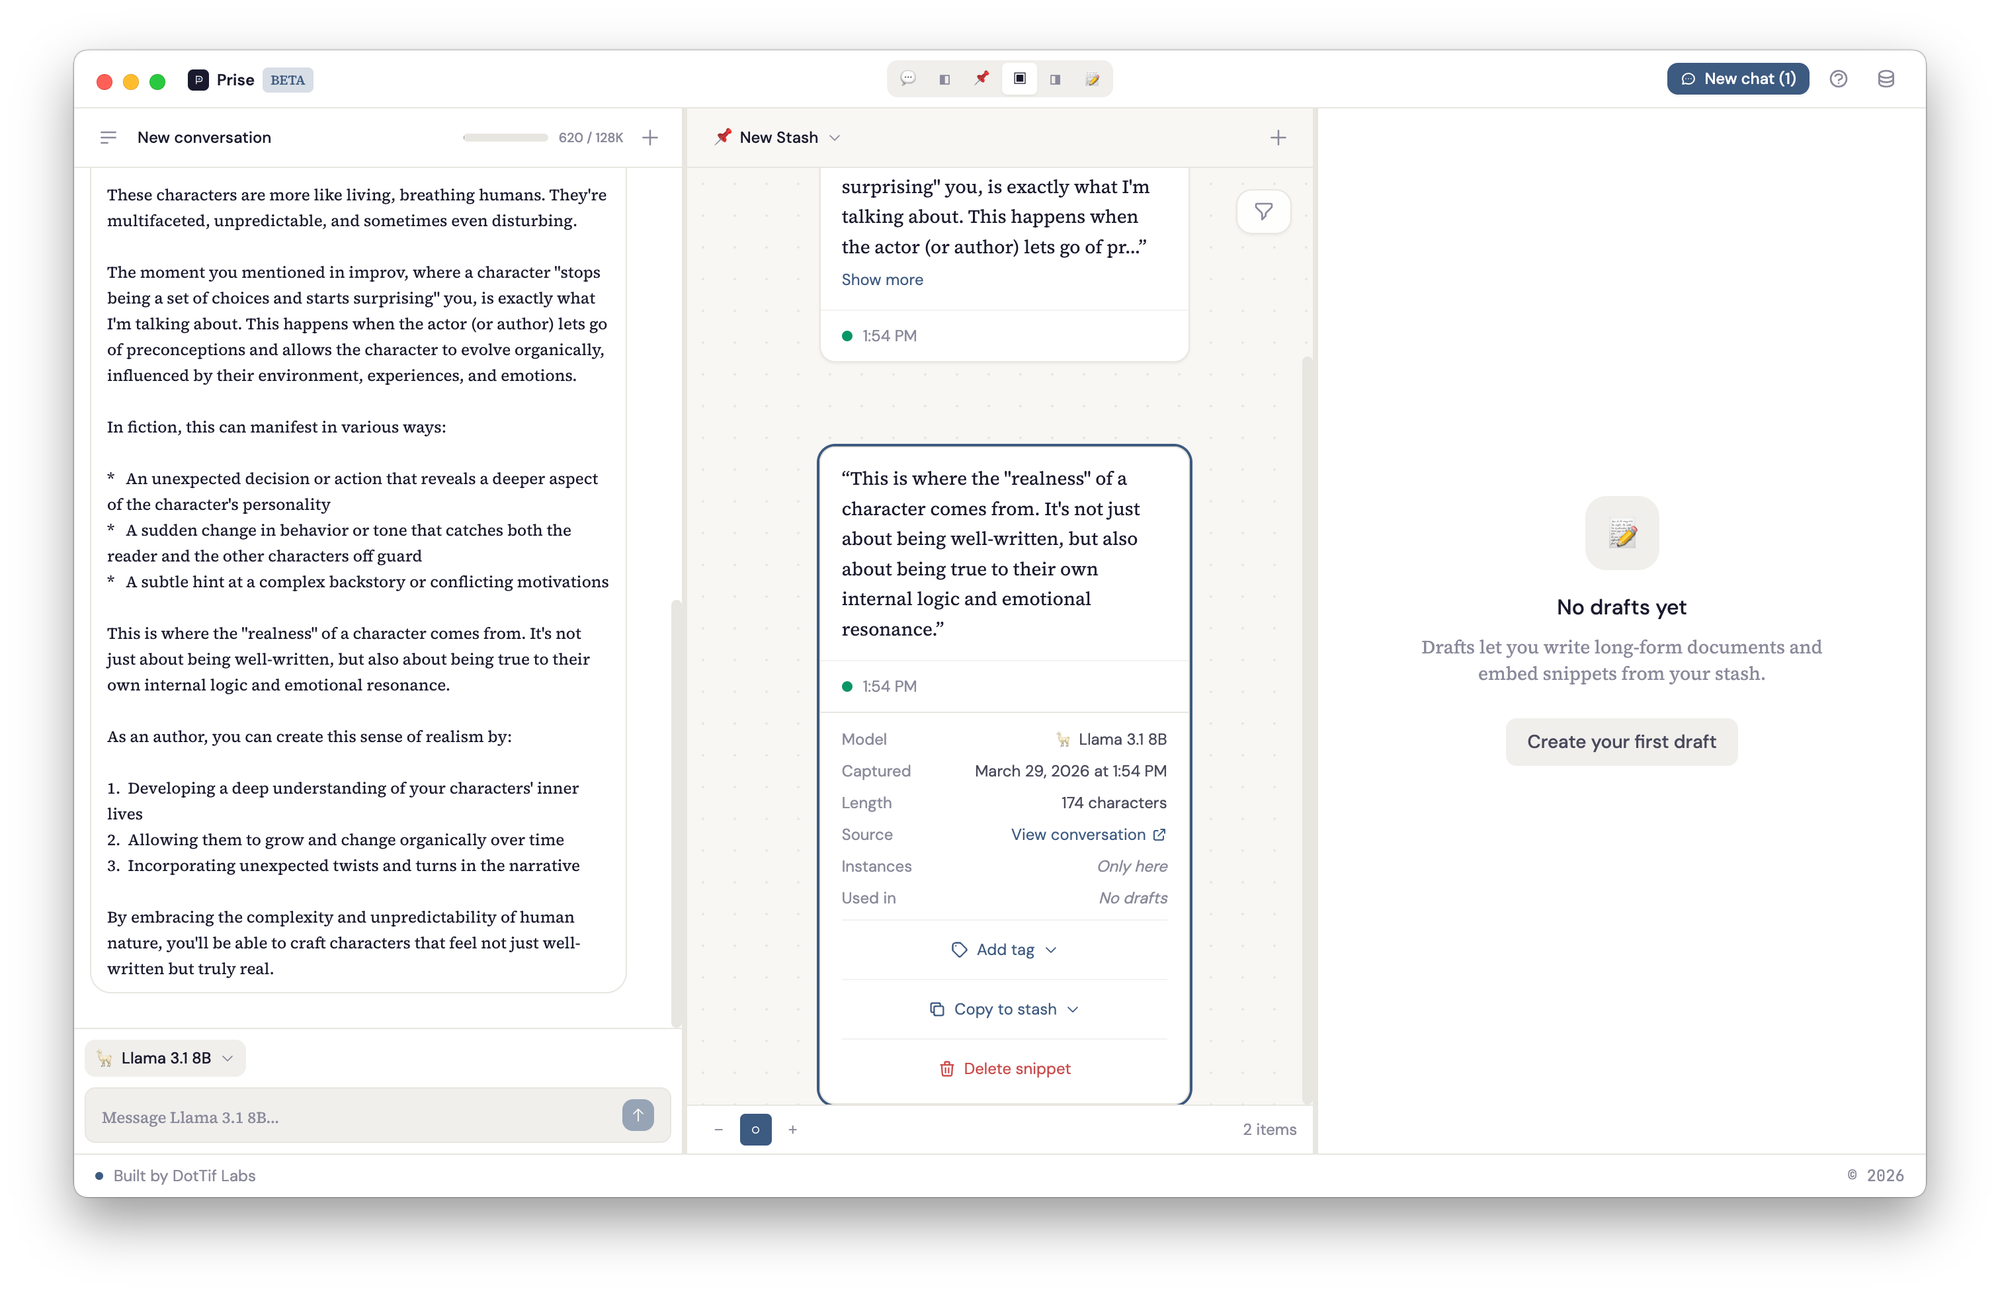Click external-link icon next to View conversation
Screen dimensions: 2000x1295
pyautogui.click(x=1159, y=835)
